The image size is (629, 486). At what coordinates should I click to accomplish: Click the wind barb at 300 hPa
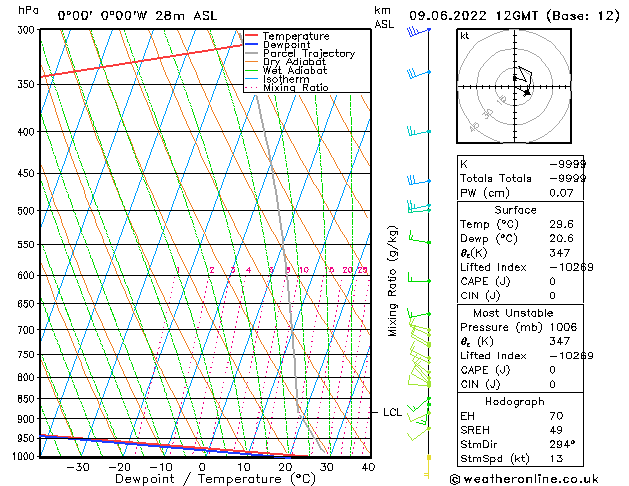(x=418, y=31)
